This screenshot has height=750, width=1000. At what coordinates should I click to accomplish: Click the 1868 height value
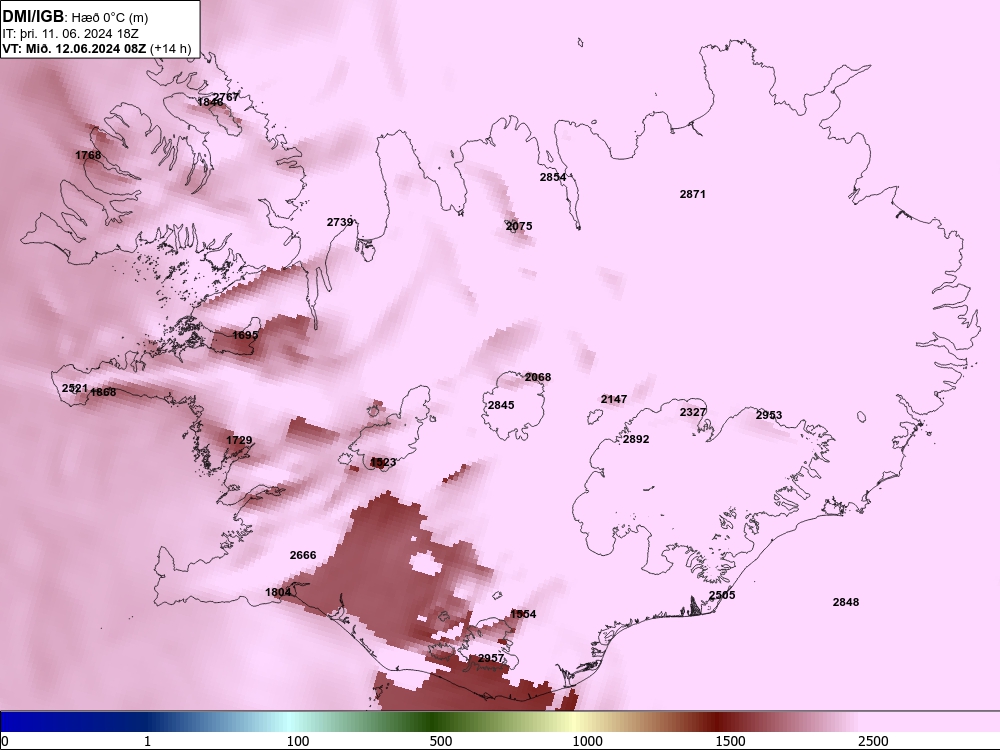click(103, 392)
